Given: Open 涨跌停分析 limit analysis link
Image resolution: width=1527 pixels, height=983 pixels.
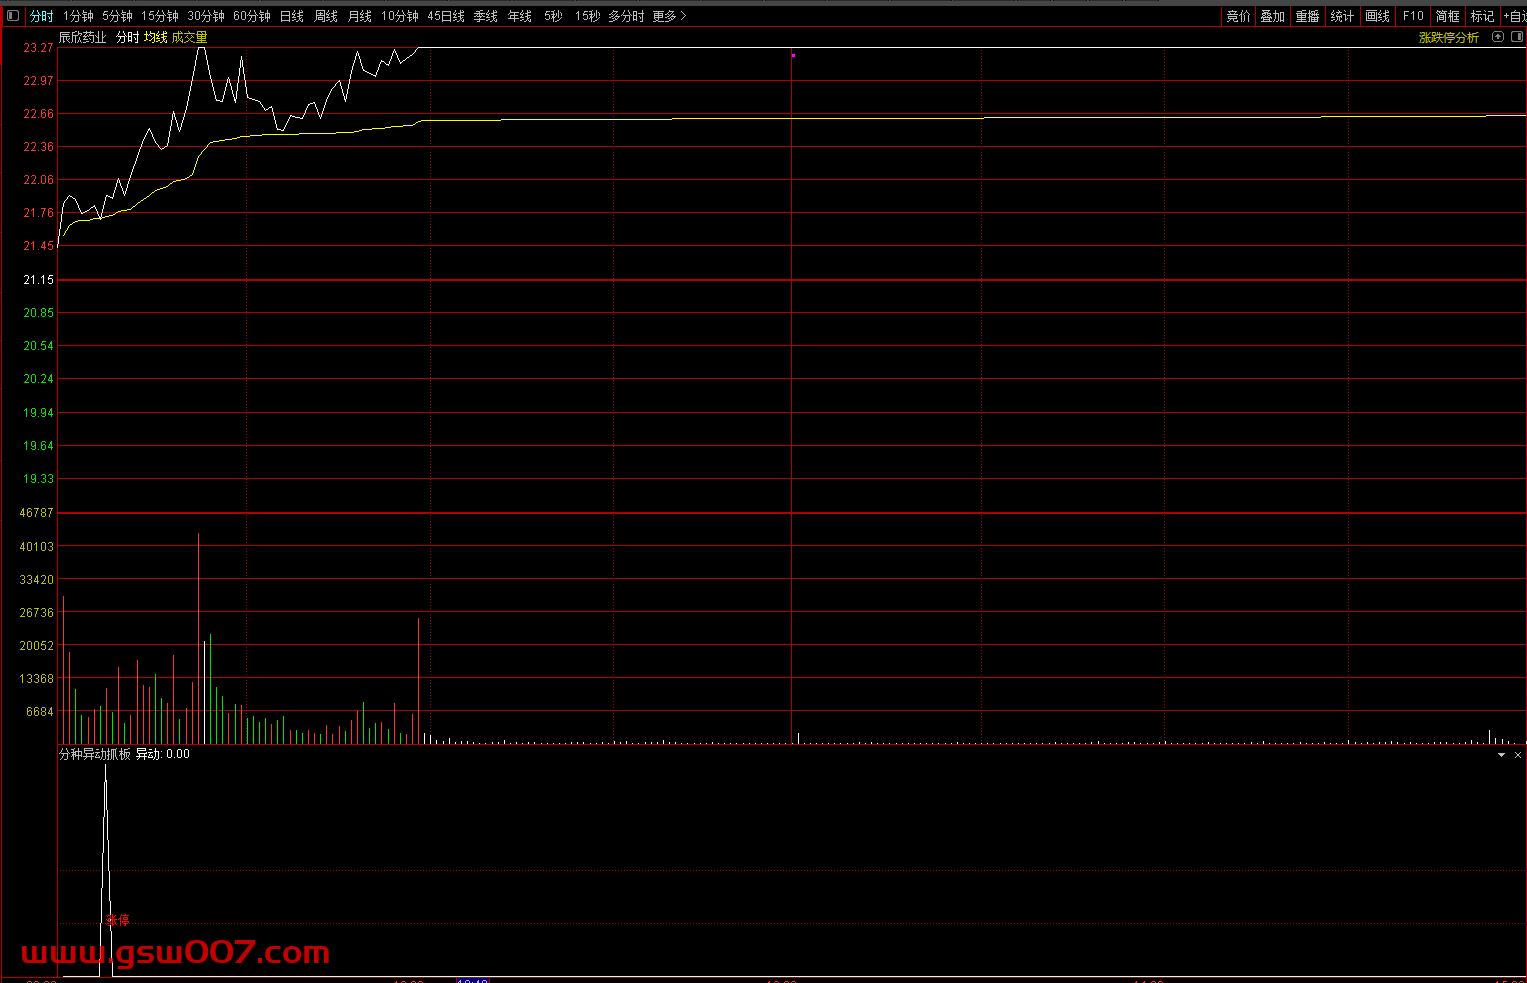Looking at the screenshot, I should pyautogui.click(x=1448, y=37).
